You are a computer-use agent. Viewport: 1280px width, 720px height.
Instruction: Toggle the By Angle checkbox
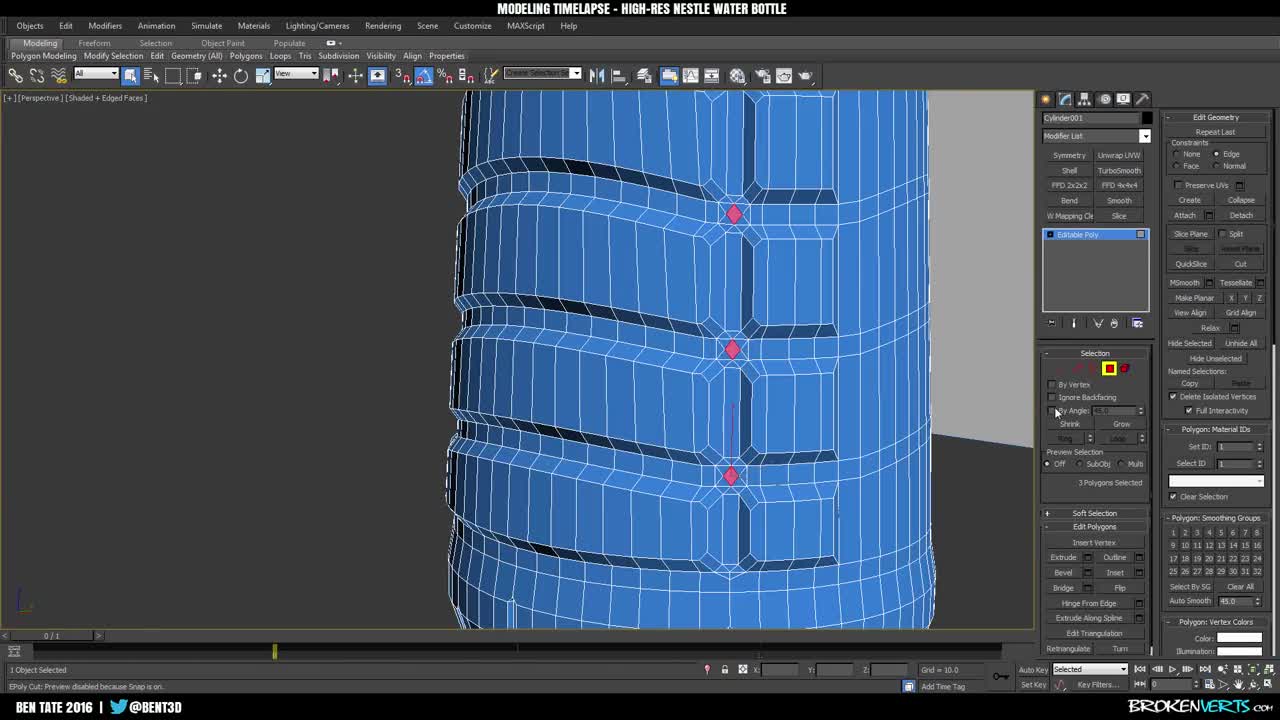1052,411
